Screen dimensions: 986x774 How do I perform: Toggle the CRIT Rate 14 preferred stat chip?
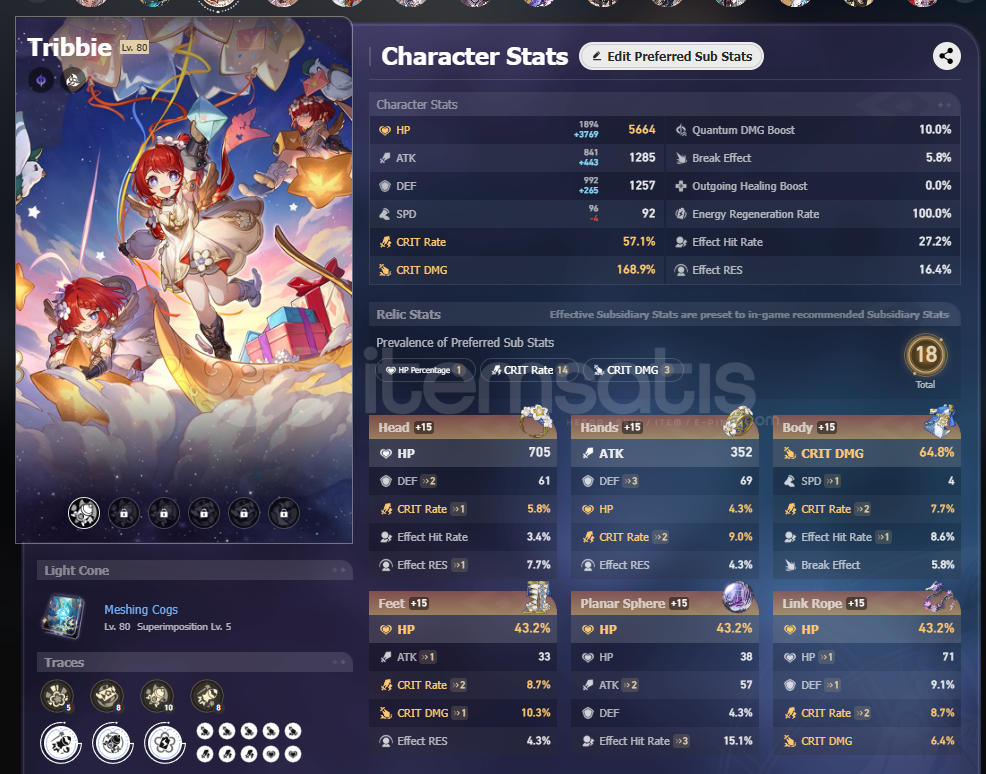[530, 370]
